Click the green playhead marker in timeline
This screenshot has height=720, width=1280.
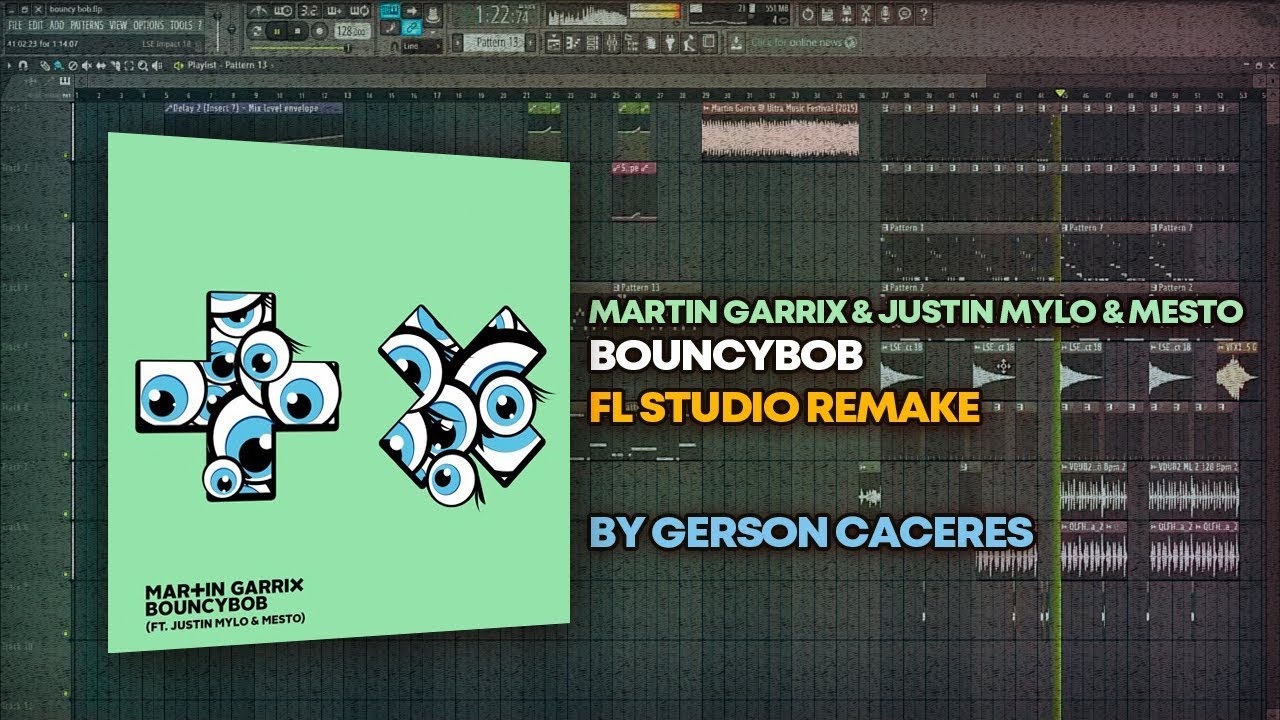coord(1060,95)
